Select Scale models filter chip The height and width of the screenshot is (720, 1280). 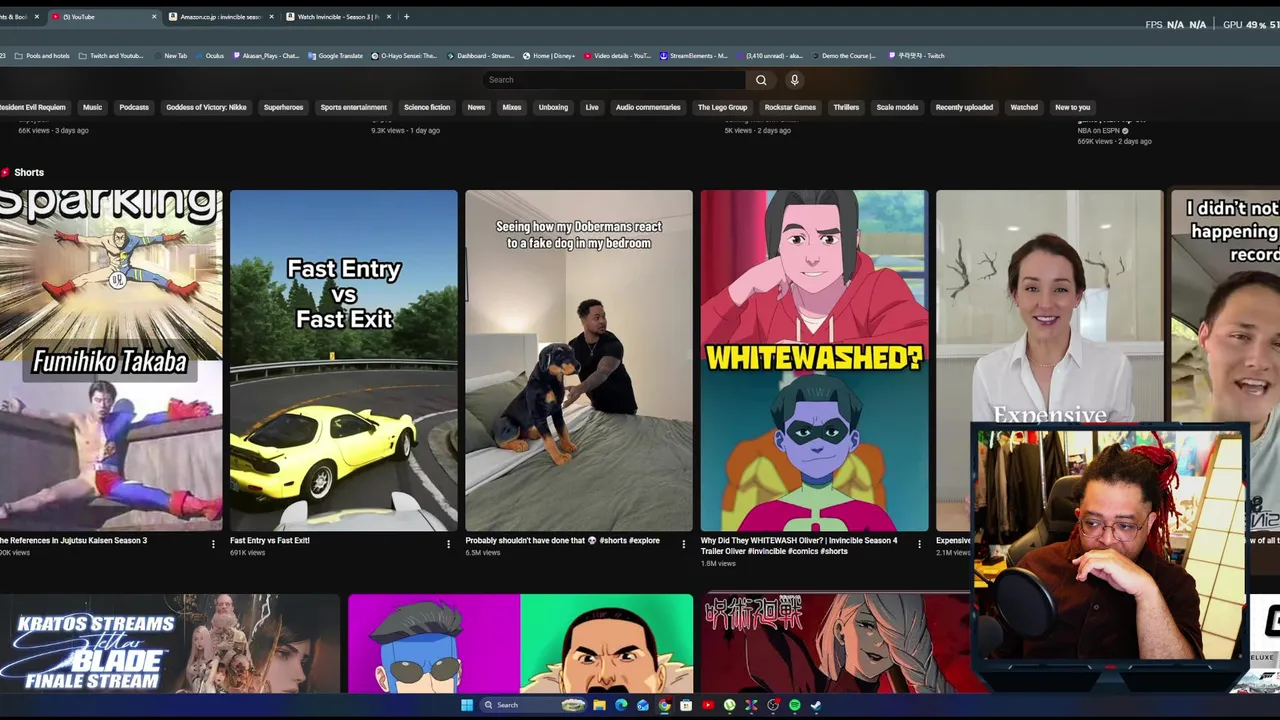897,107
